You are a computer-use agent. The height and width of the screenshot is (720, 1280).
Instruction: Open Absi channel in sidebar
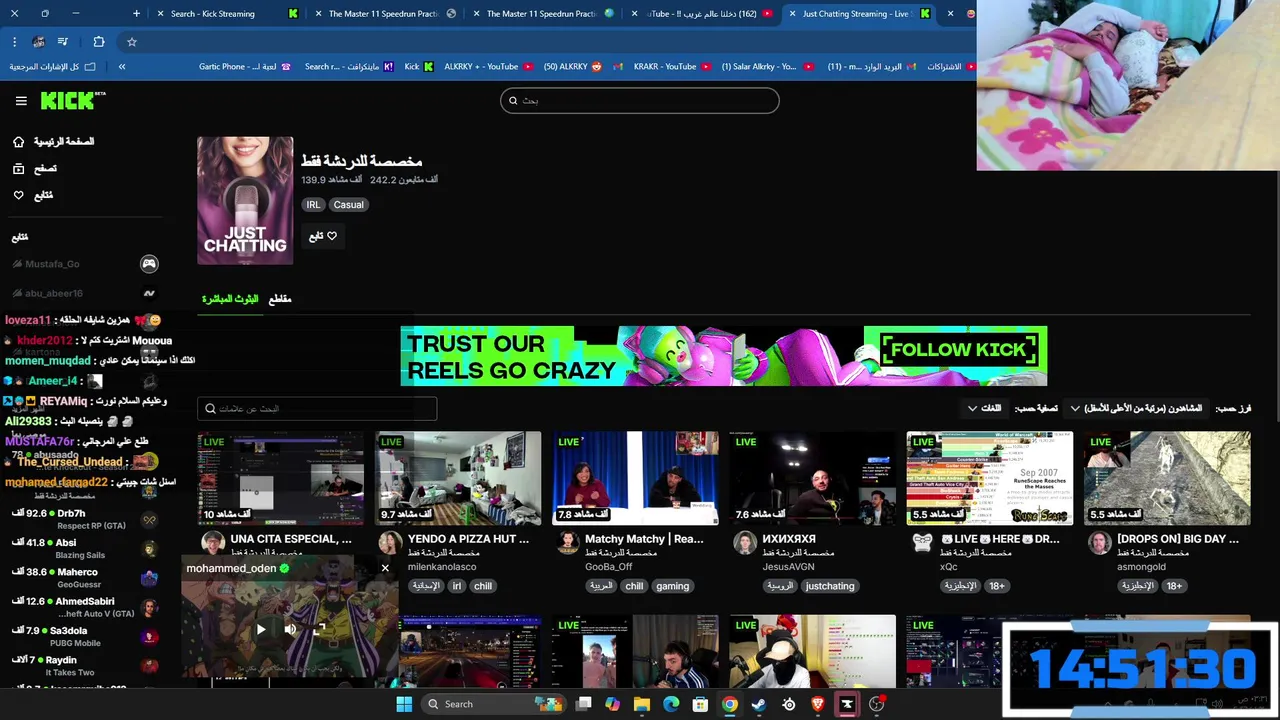(85, 548)
